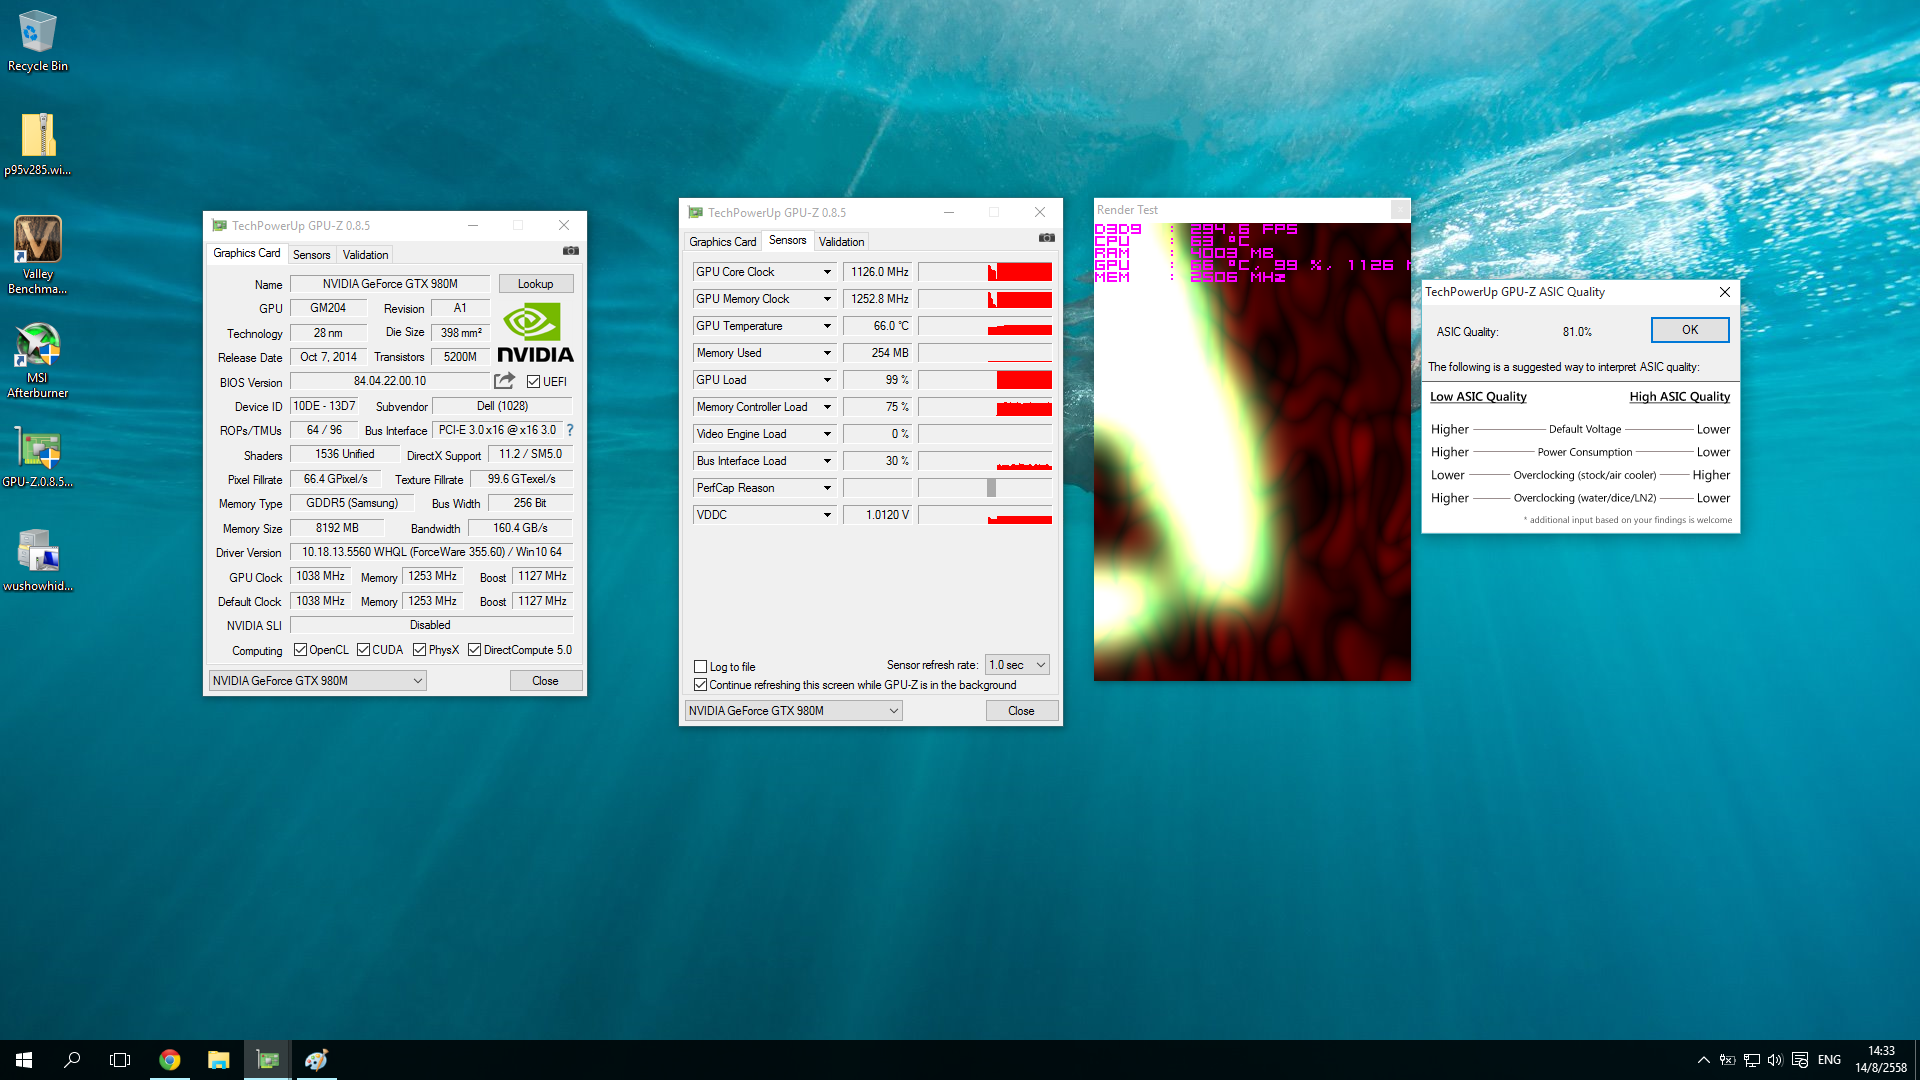This screenshot has height=1080, width=1920.
Task: Select the Paint taskbar icon
Action: 316,1060
